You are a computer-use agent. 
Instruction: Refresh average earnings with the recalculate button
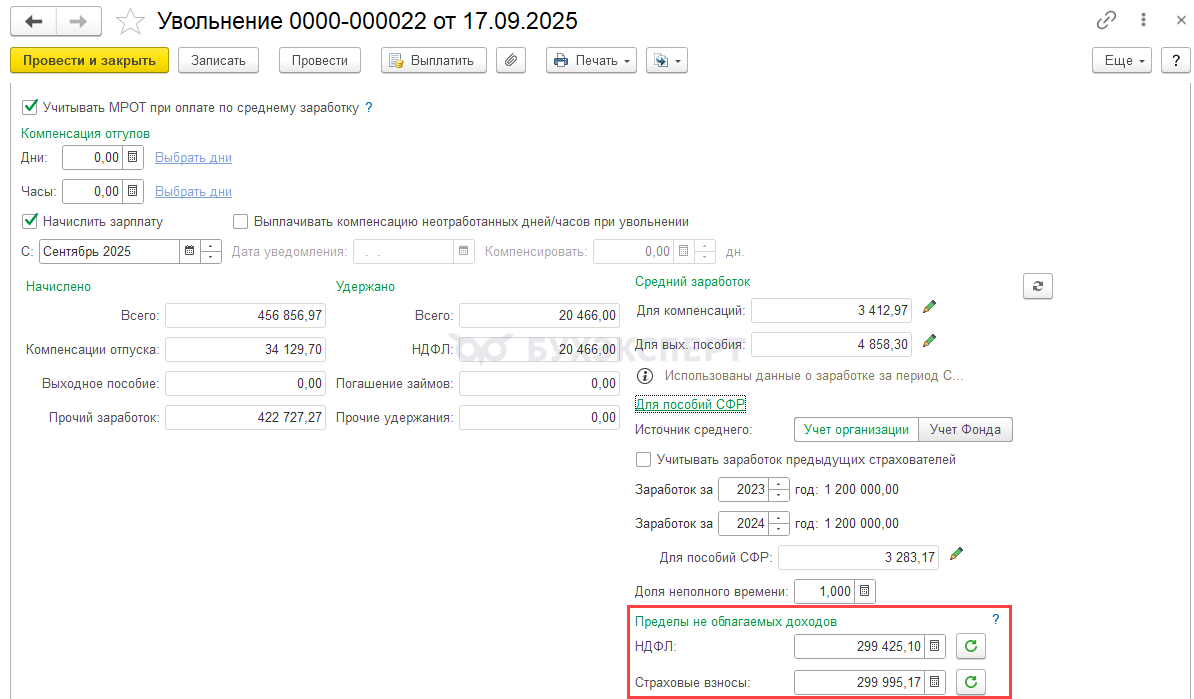click(x=1037, y=286)
